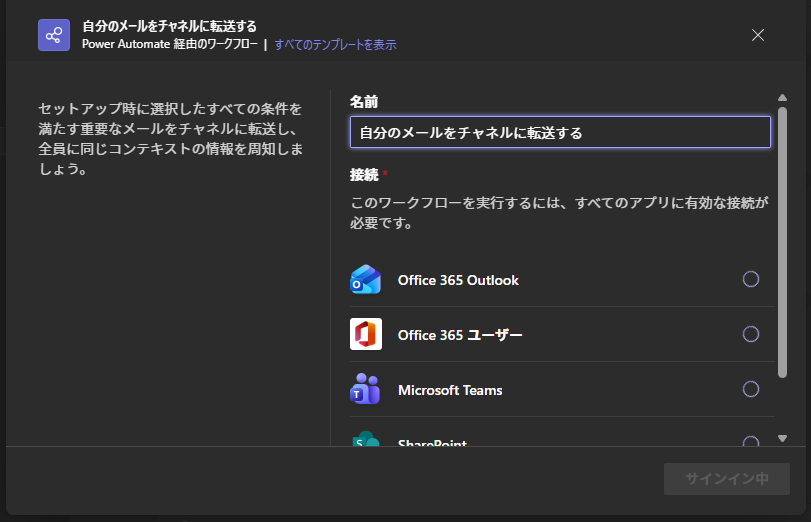Click the Microsoft Teams app icon

click(x=365, y=389)
